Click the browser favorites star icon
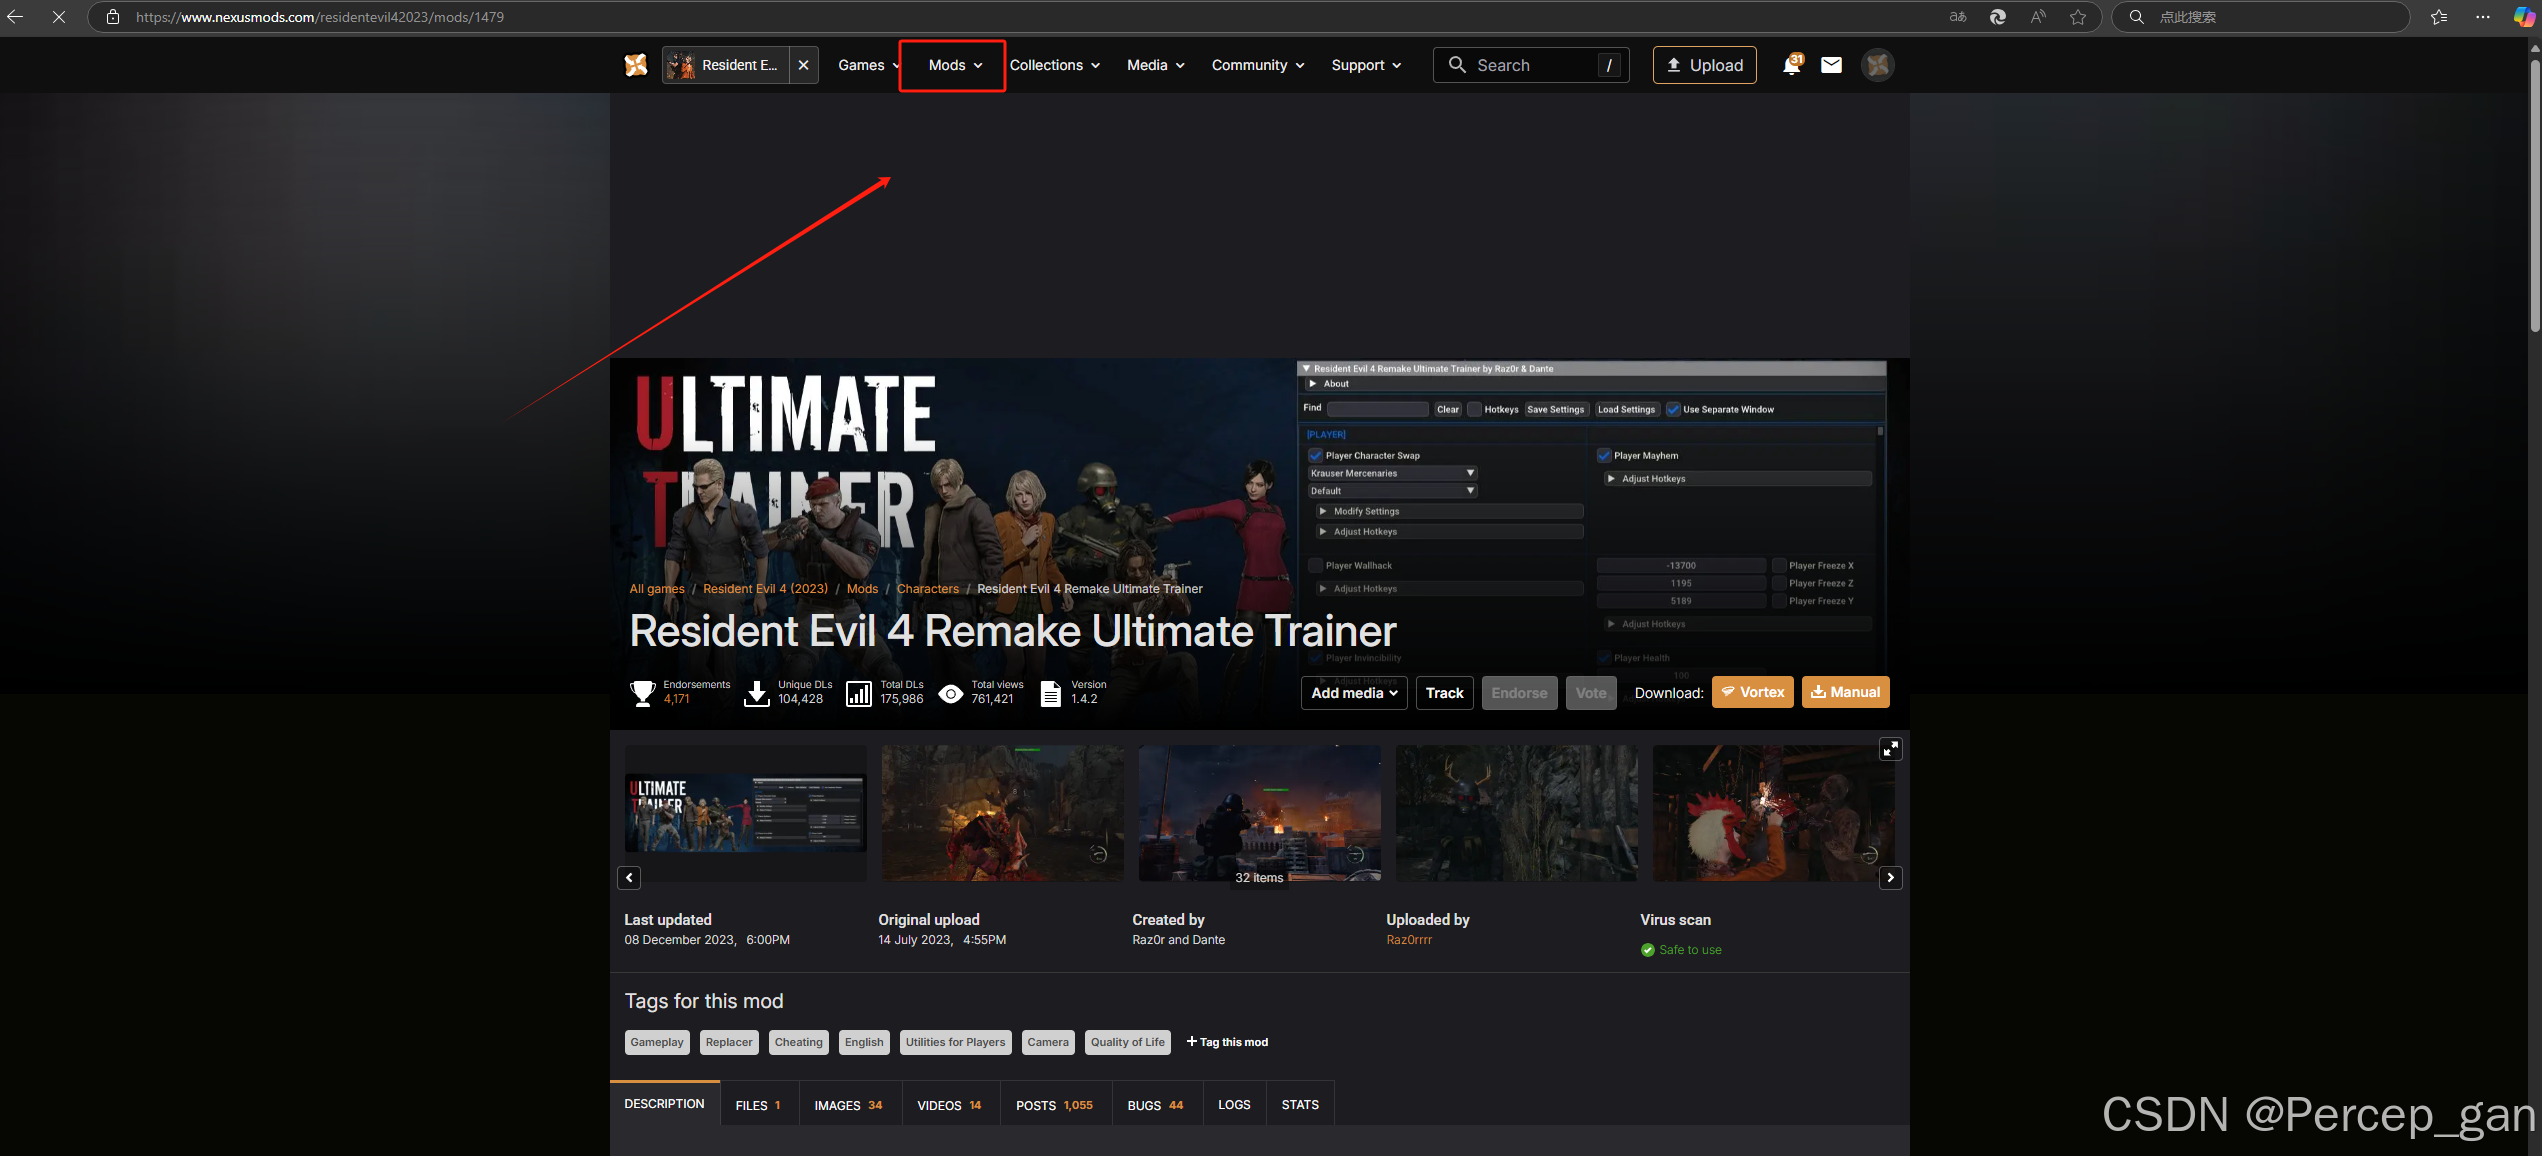The image size is (2542, 1156). [2078, 17]
